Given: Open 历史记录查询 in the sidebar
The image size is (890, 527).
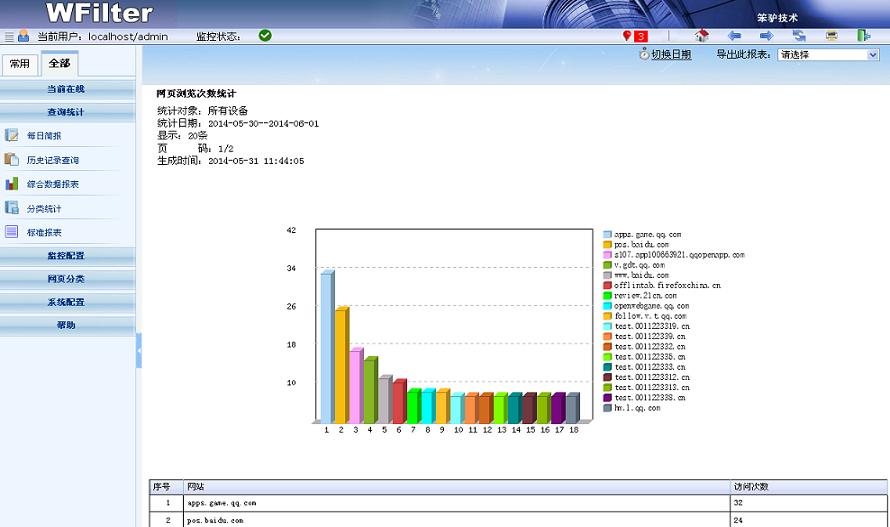Looking at the screenshot, I should tap(52, 160).
